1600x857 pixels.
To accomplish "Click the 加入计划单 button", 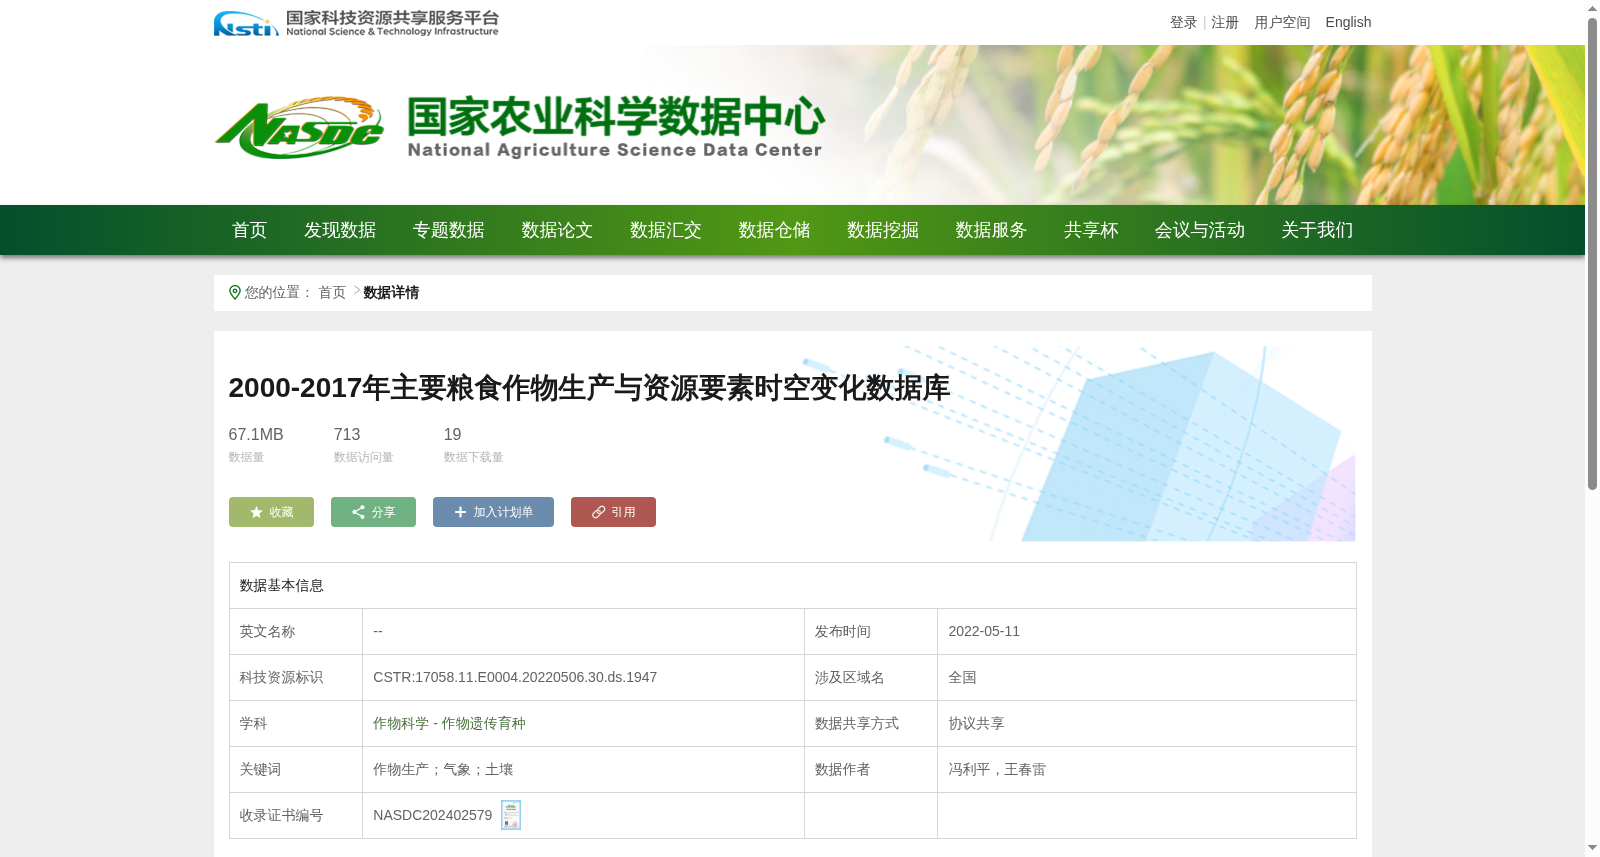I will coord(493,512).
